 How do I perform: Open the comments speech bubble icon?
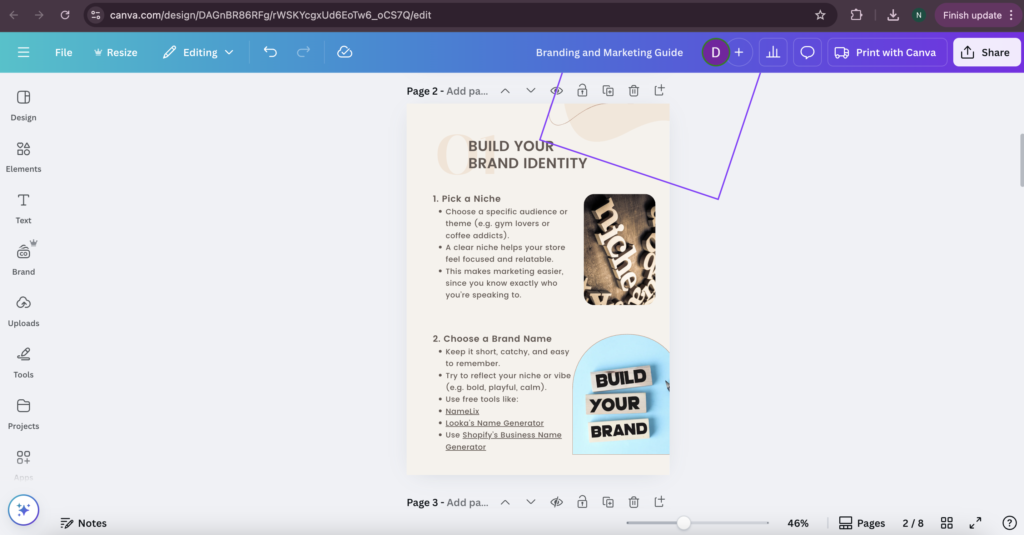(807, 52)
